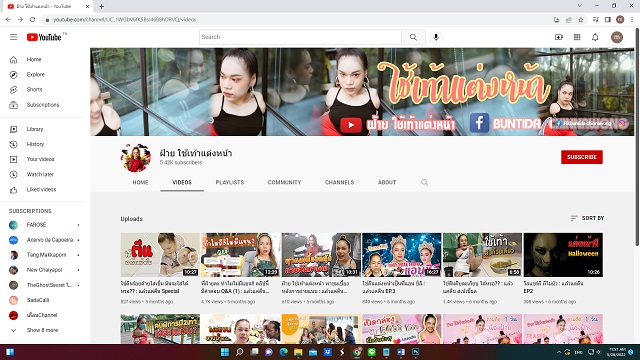Open the Create video camera icon
The image size is (640, 360).
click(x=559, y=37)
